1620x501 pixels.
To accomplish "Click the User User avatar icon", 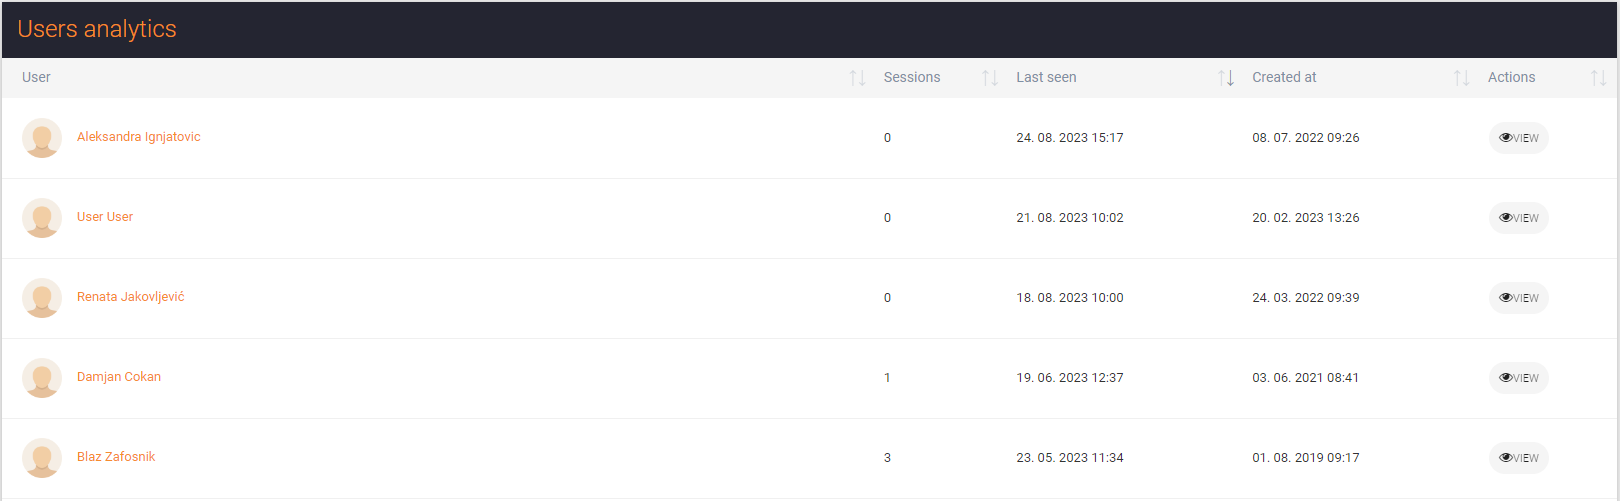I will coord(42,218).
